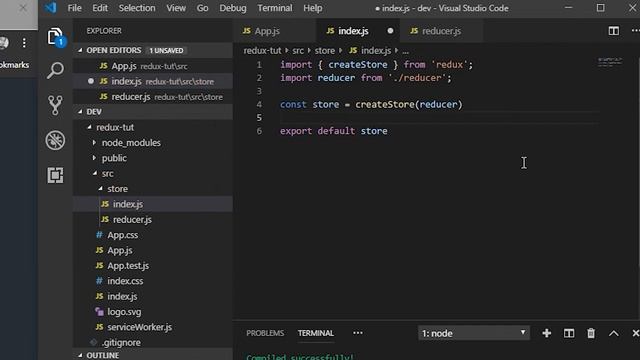Image resolution: width=640 pixels, height=360 pixels.
Task: Open App.test.js in file tree
Action: pyautogui.click(x=153, y=265)
